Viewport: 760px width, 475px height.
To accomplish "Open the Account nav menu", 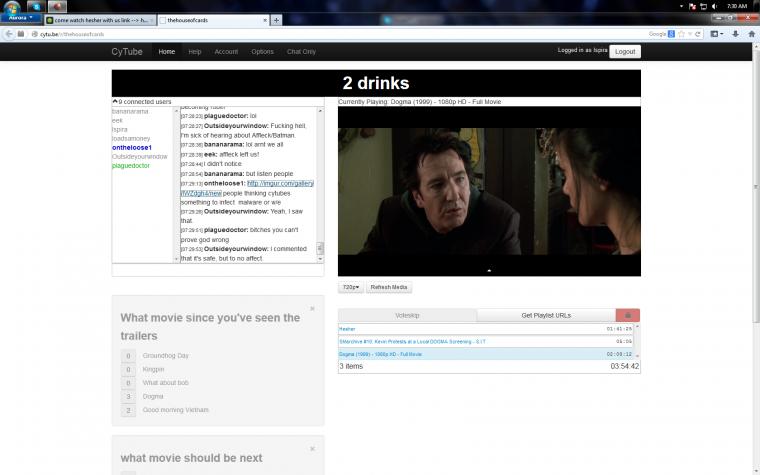I will pyautogui.click(x=226, y=51).
